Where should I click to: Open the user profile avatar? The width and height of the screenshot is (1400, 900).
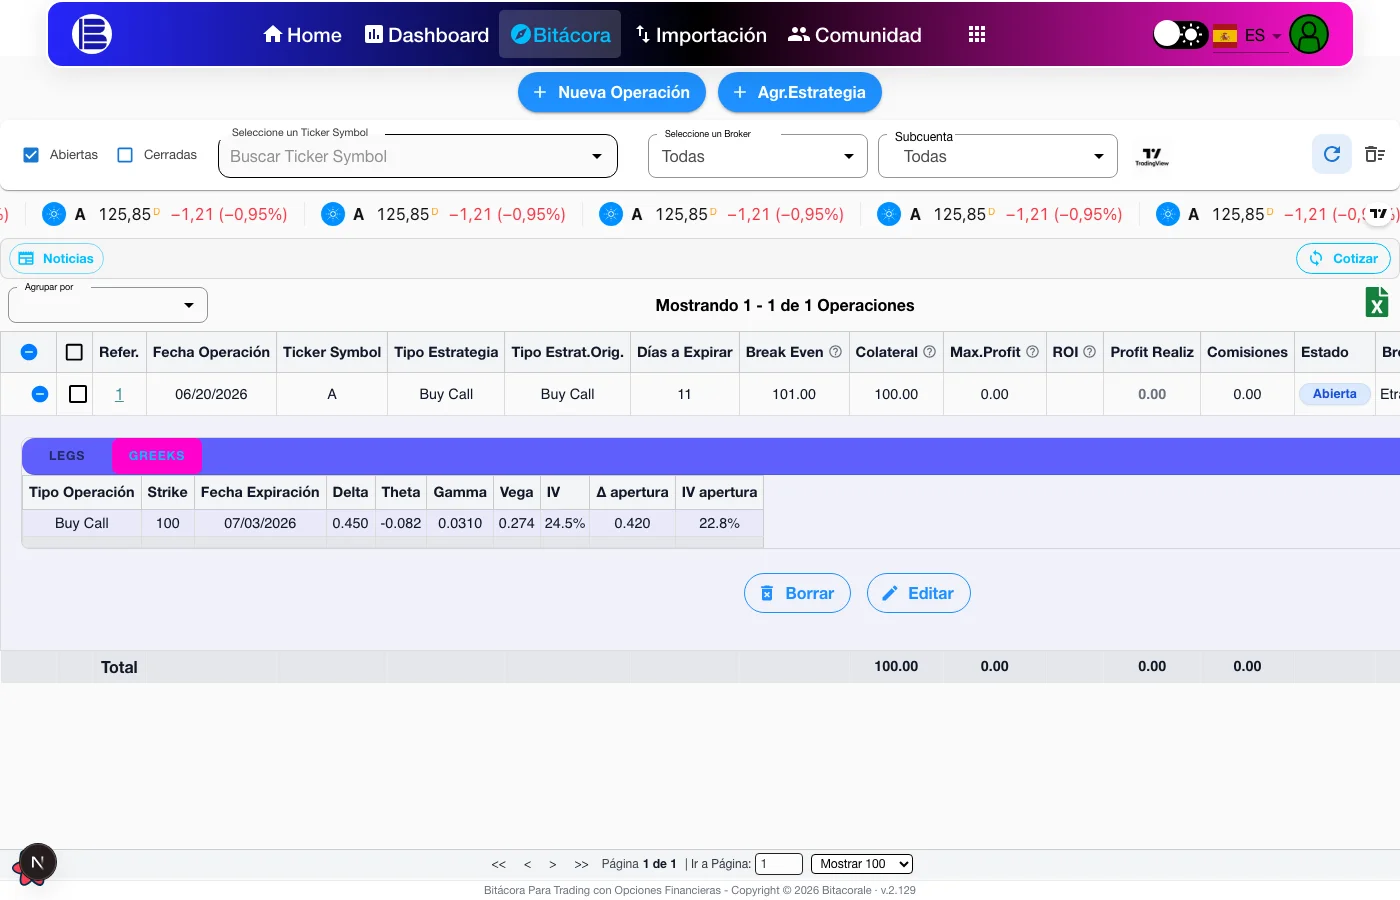click(1309, 35)
